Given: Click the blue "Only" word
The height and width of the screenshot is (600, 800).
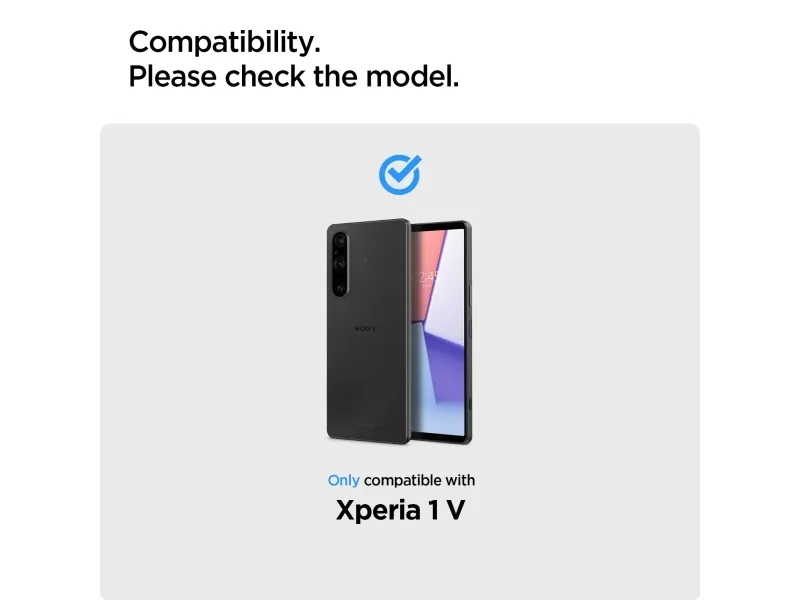Looking at the screenshot, I should coord(343,480).
